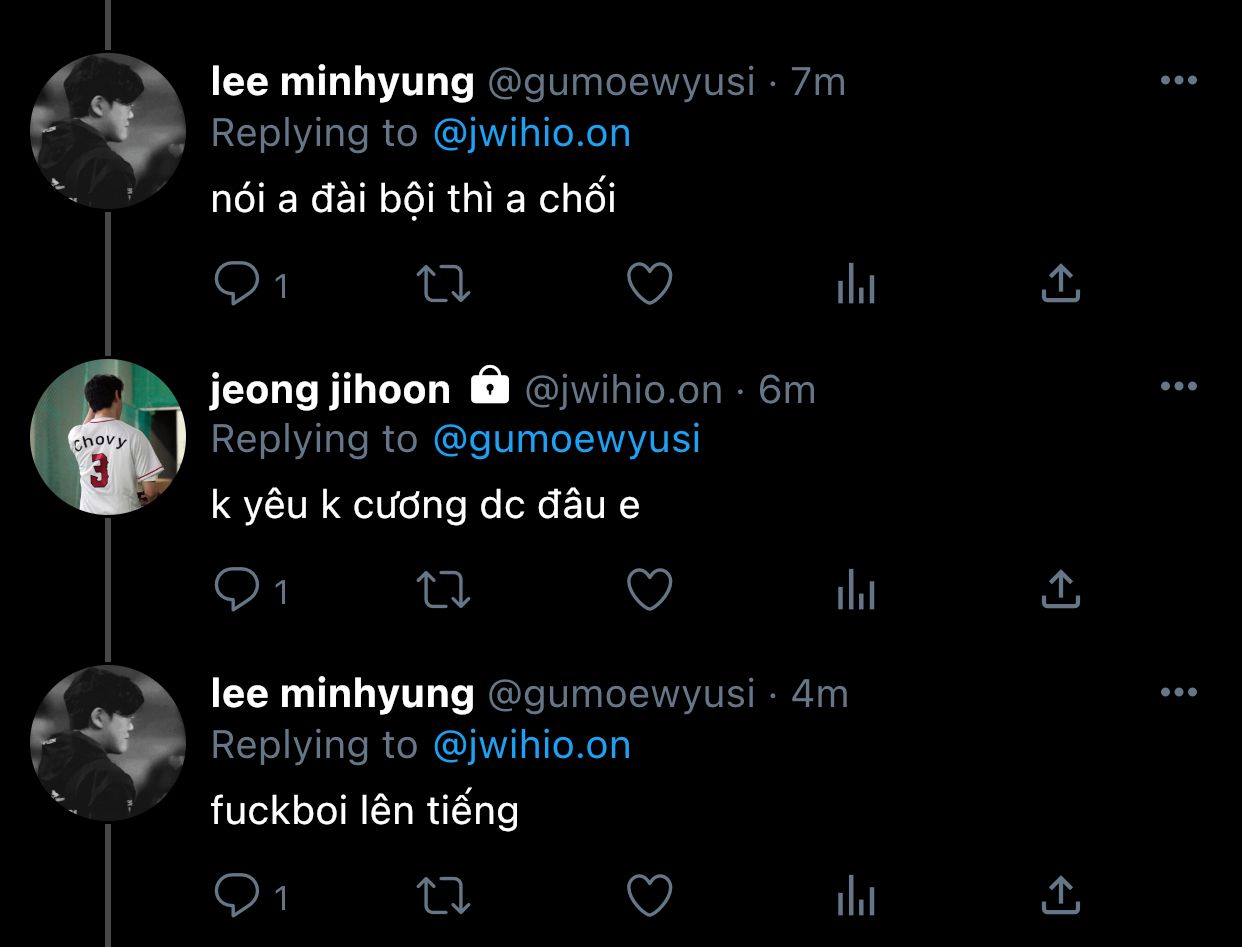The width and height of the screenshot is (1242, 947).
Task: Open @gumoewyusi mention in jeong jihoon's reply
Action: point(566,439)
